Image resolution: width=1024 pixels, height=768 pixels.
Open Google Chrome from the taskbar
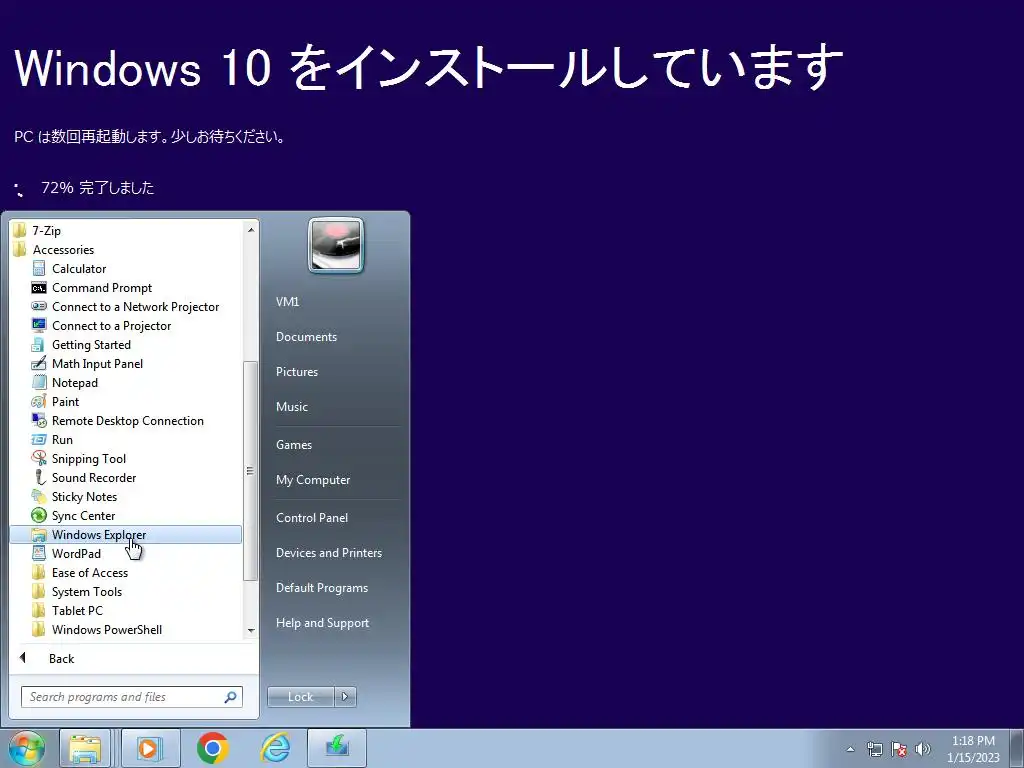pyautogui.click(x=213, y=748)
